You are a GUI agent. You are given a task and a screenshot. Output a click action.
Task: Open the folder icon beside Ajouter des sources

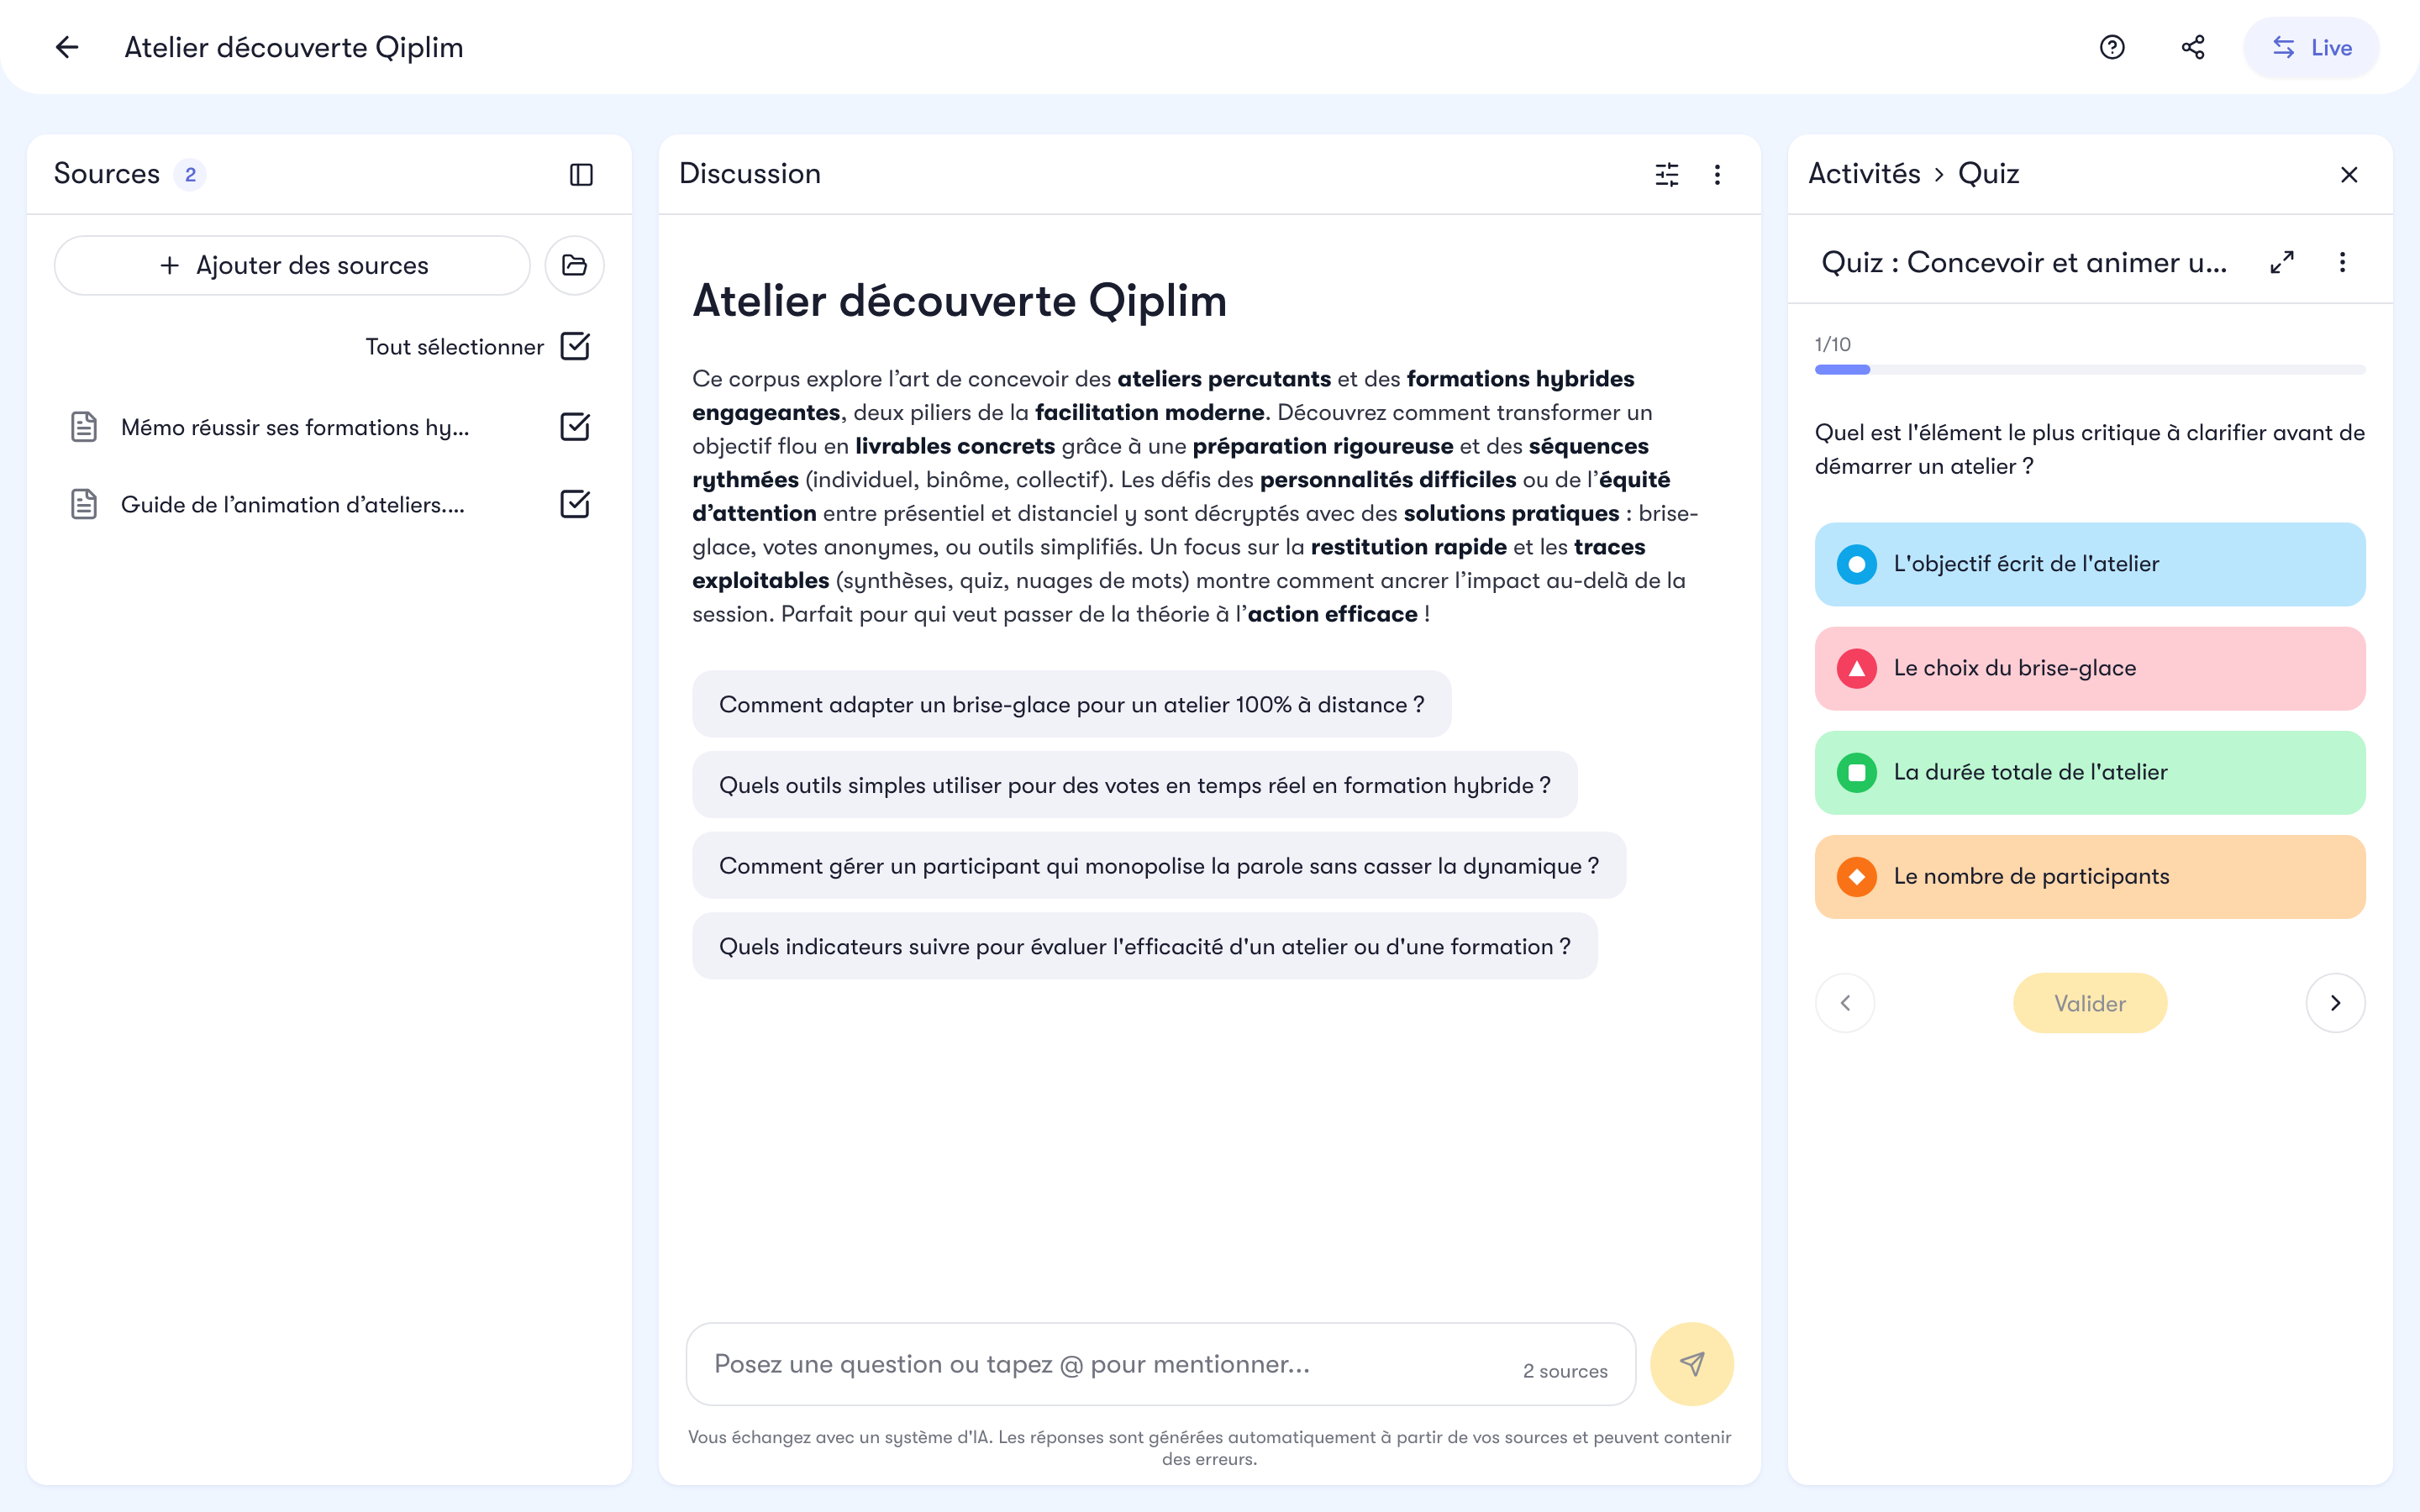574,265
